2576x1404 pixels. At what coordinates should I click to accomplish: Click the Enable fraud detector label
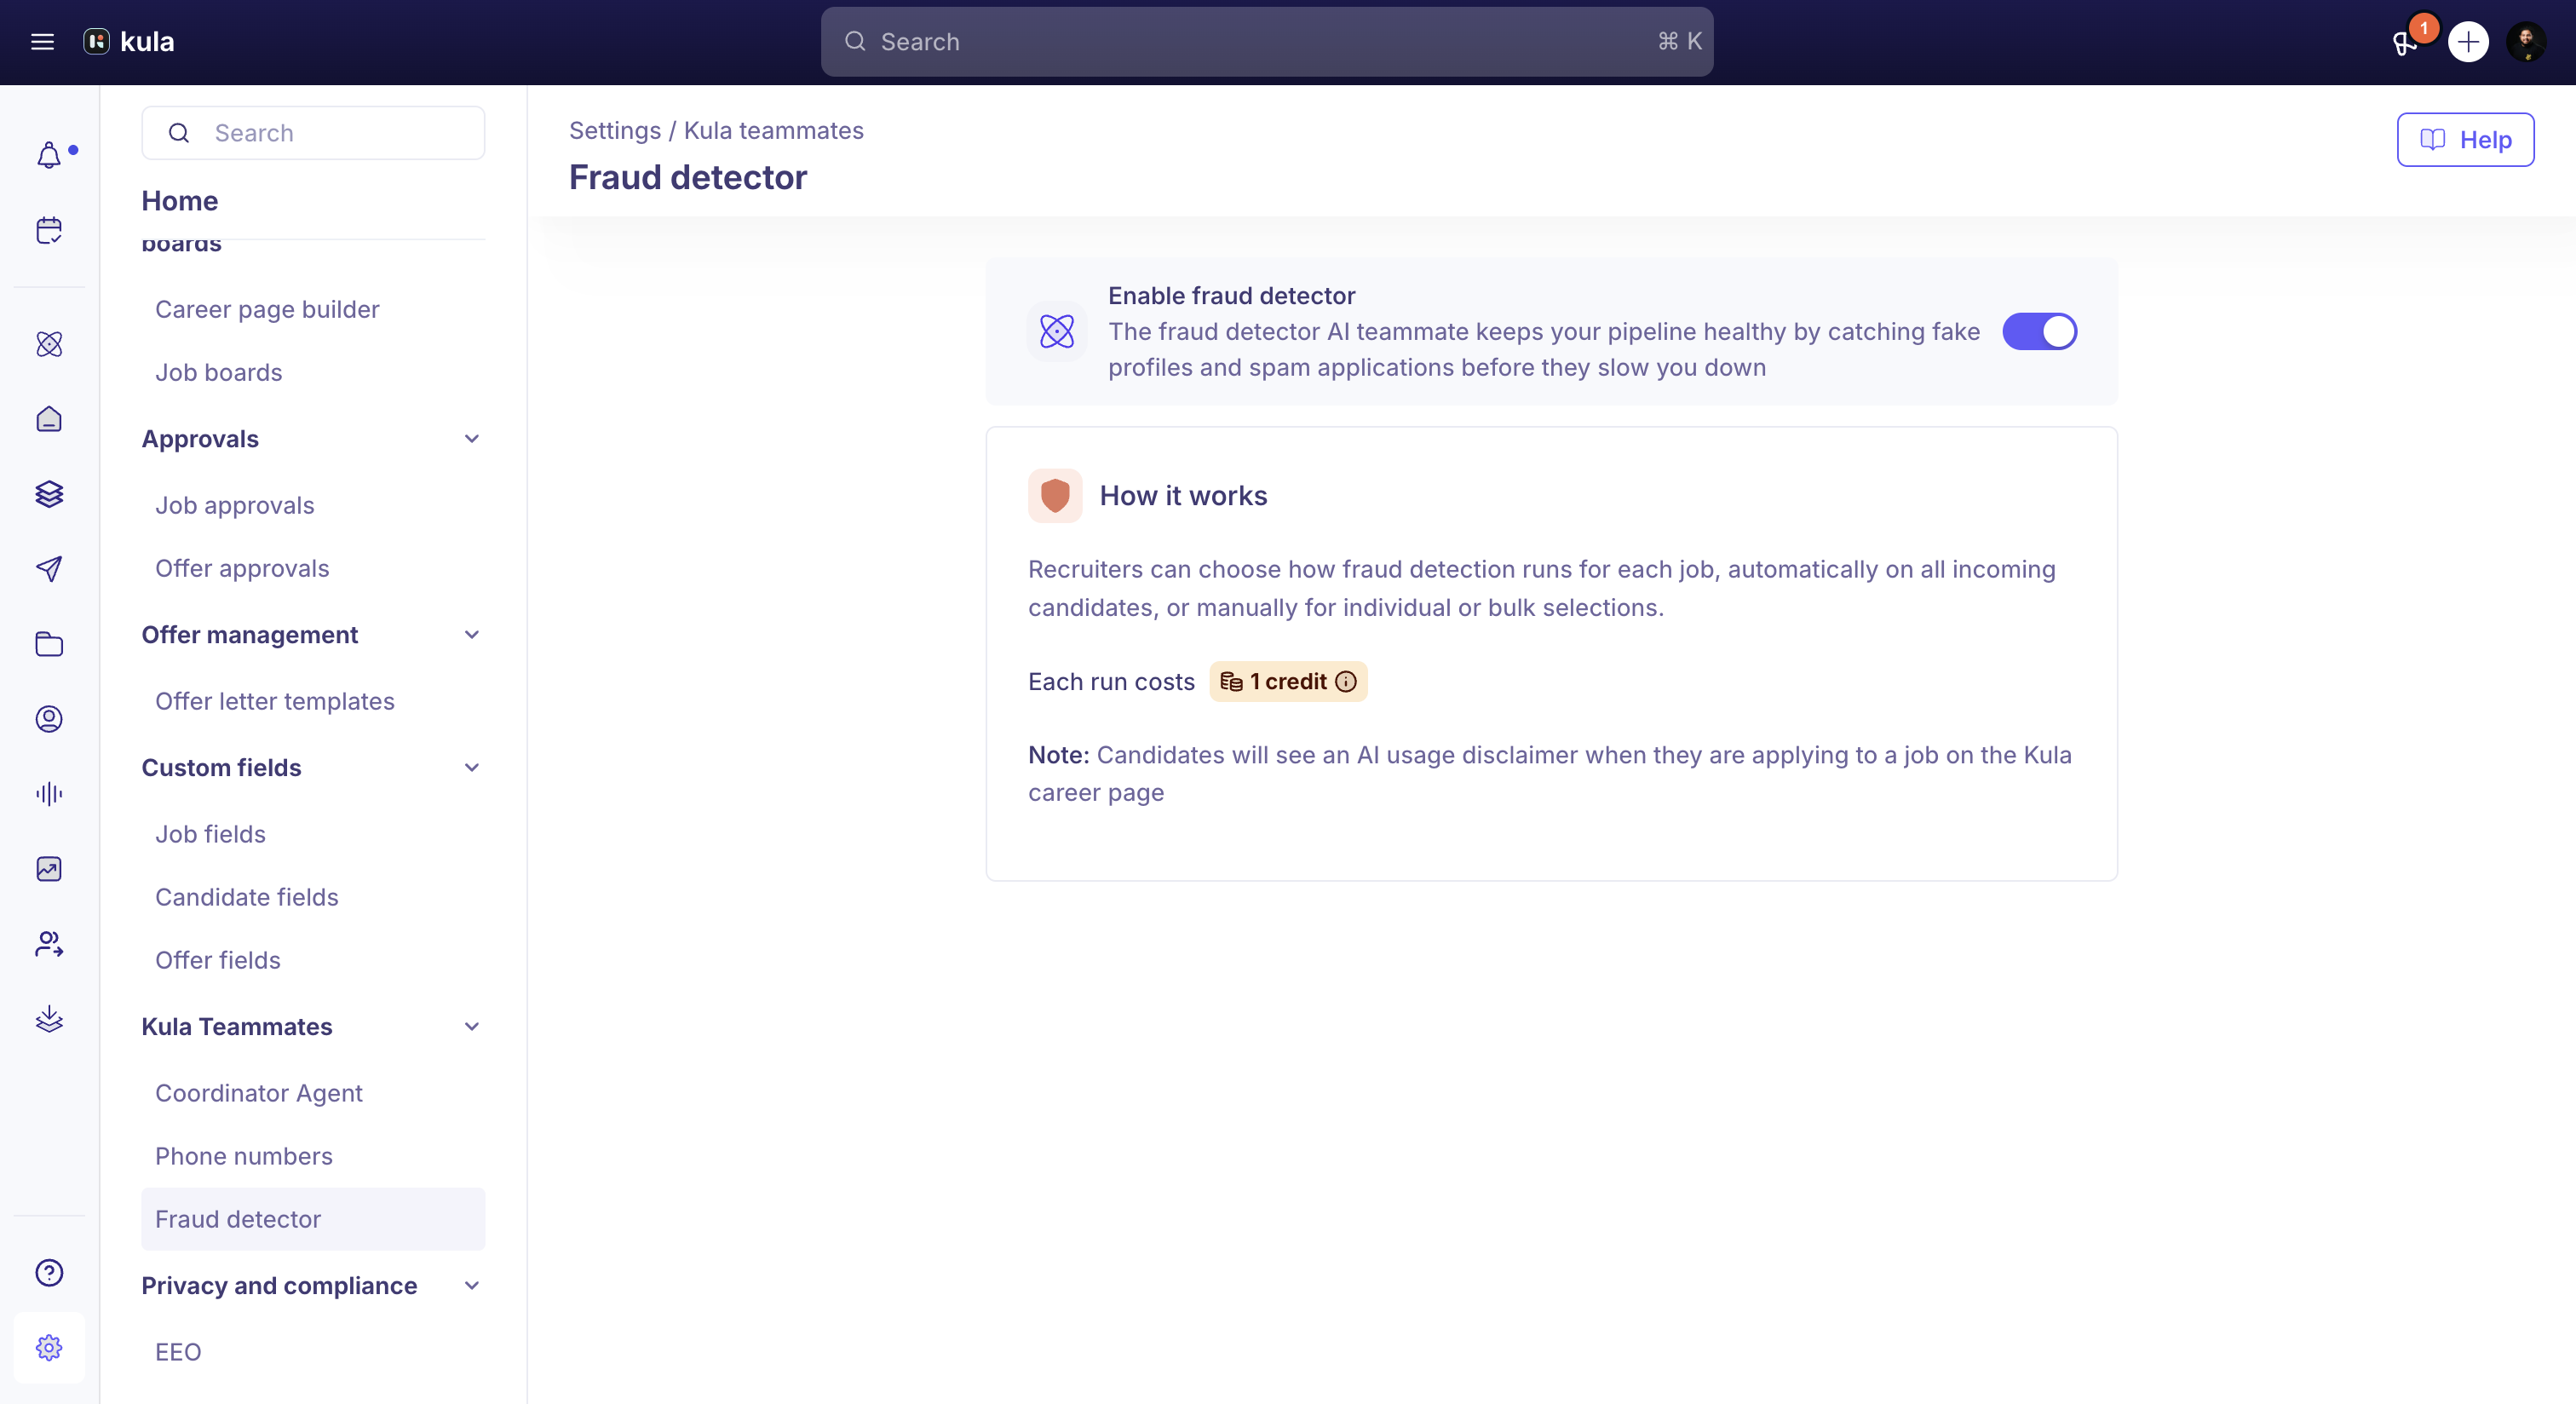(1232, 296)
